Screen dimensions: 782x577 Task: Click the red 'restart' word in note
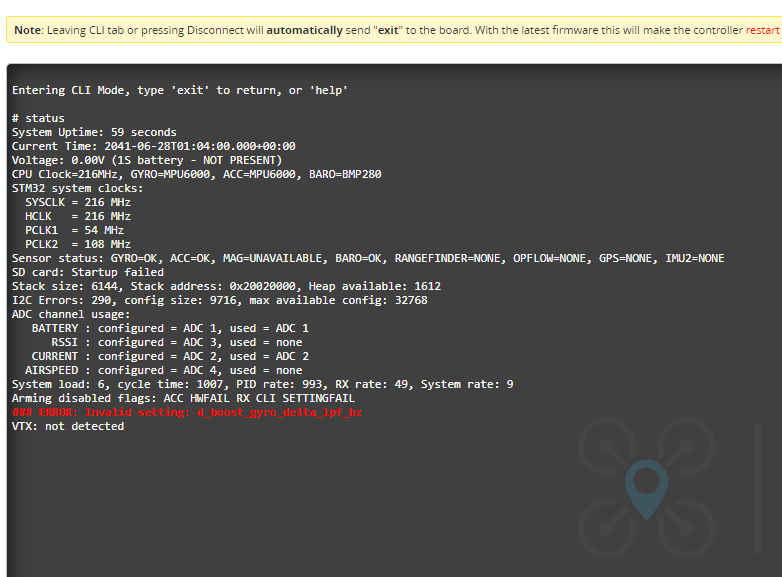pos(763,30)
